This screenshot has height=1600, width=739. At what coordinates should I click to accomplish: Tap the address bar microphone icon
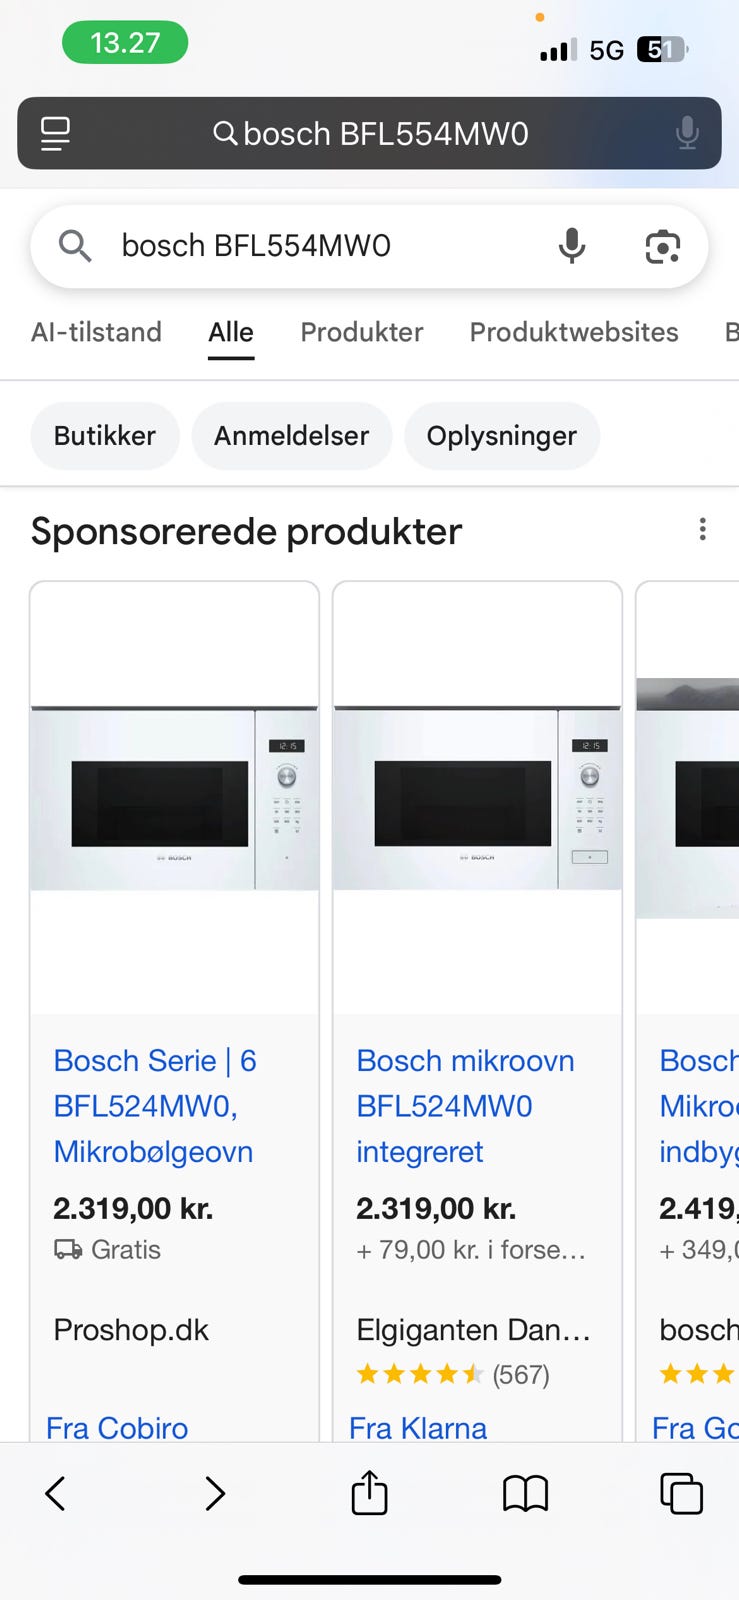687,133
